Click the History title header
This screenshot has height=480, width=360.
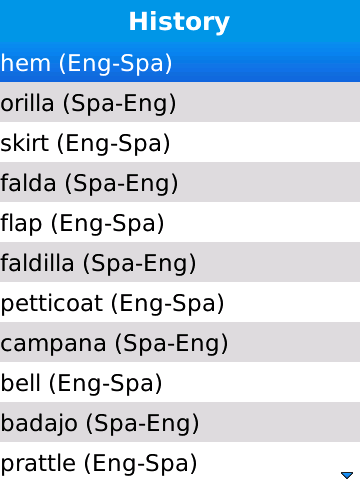pos(179,22)
